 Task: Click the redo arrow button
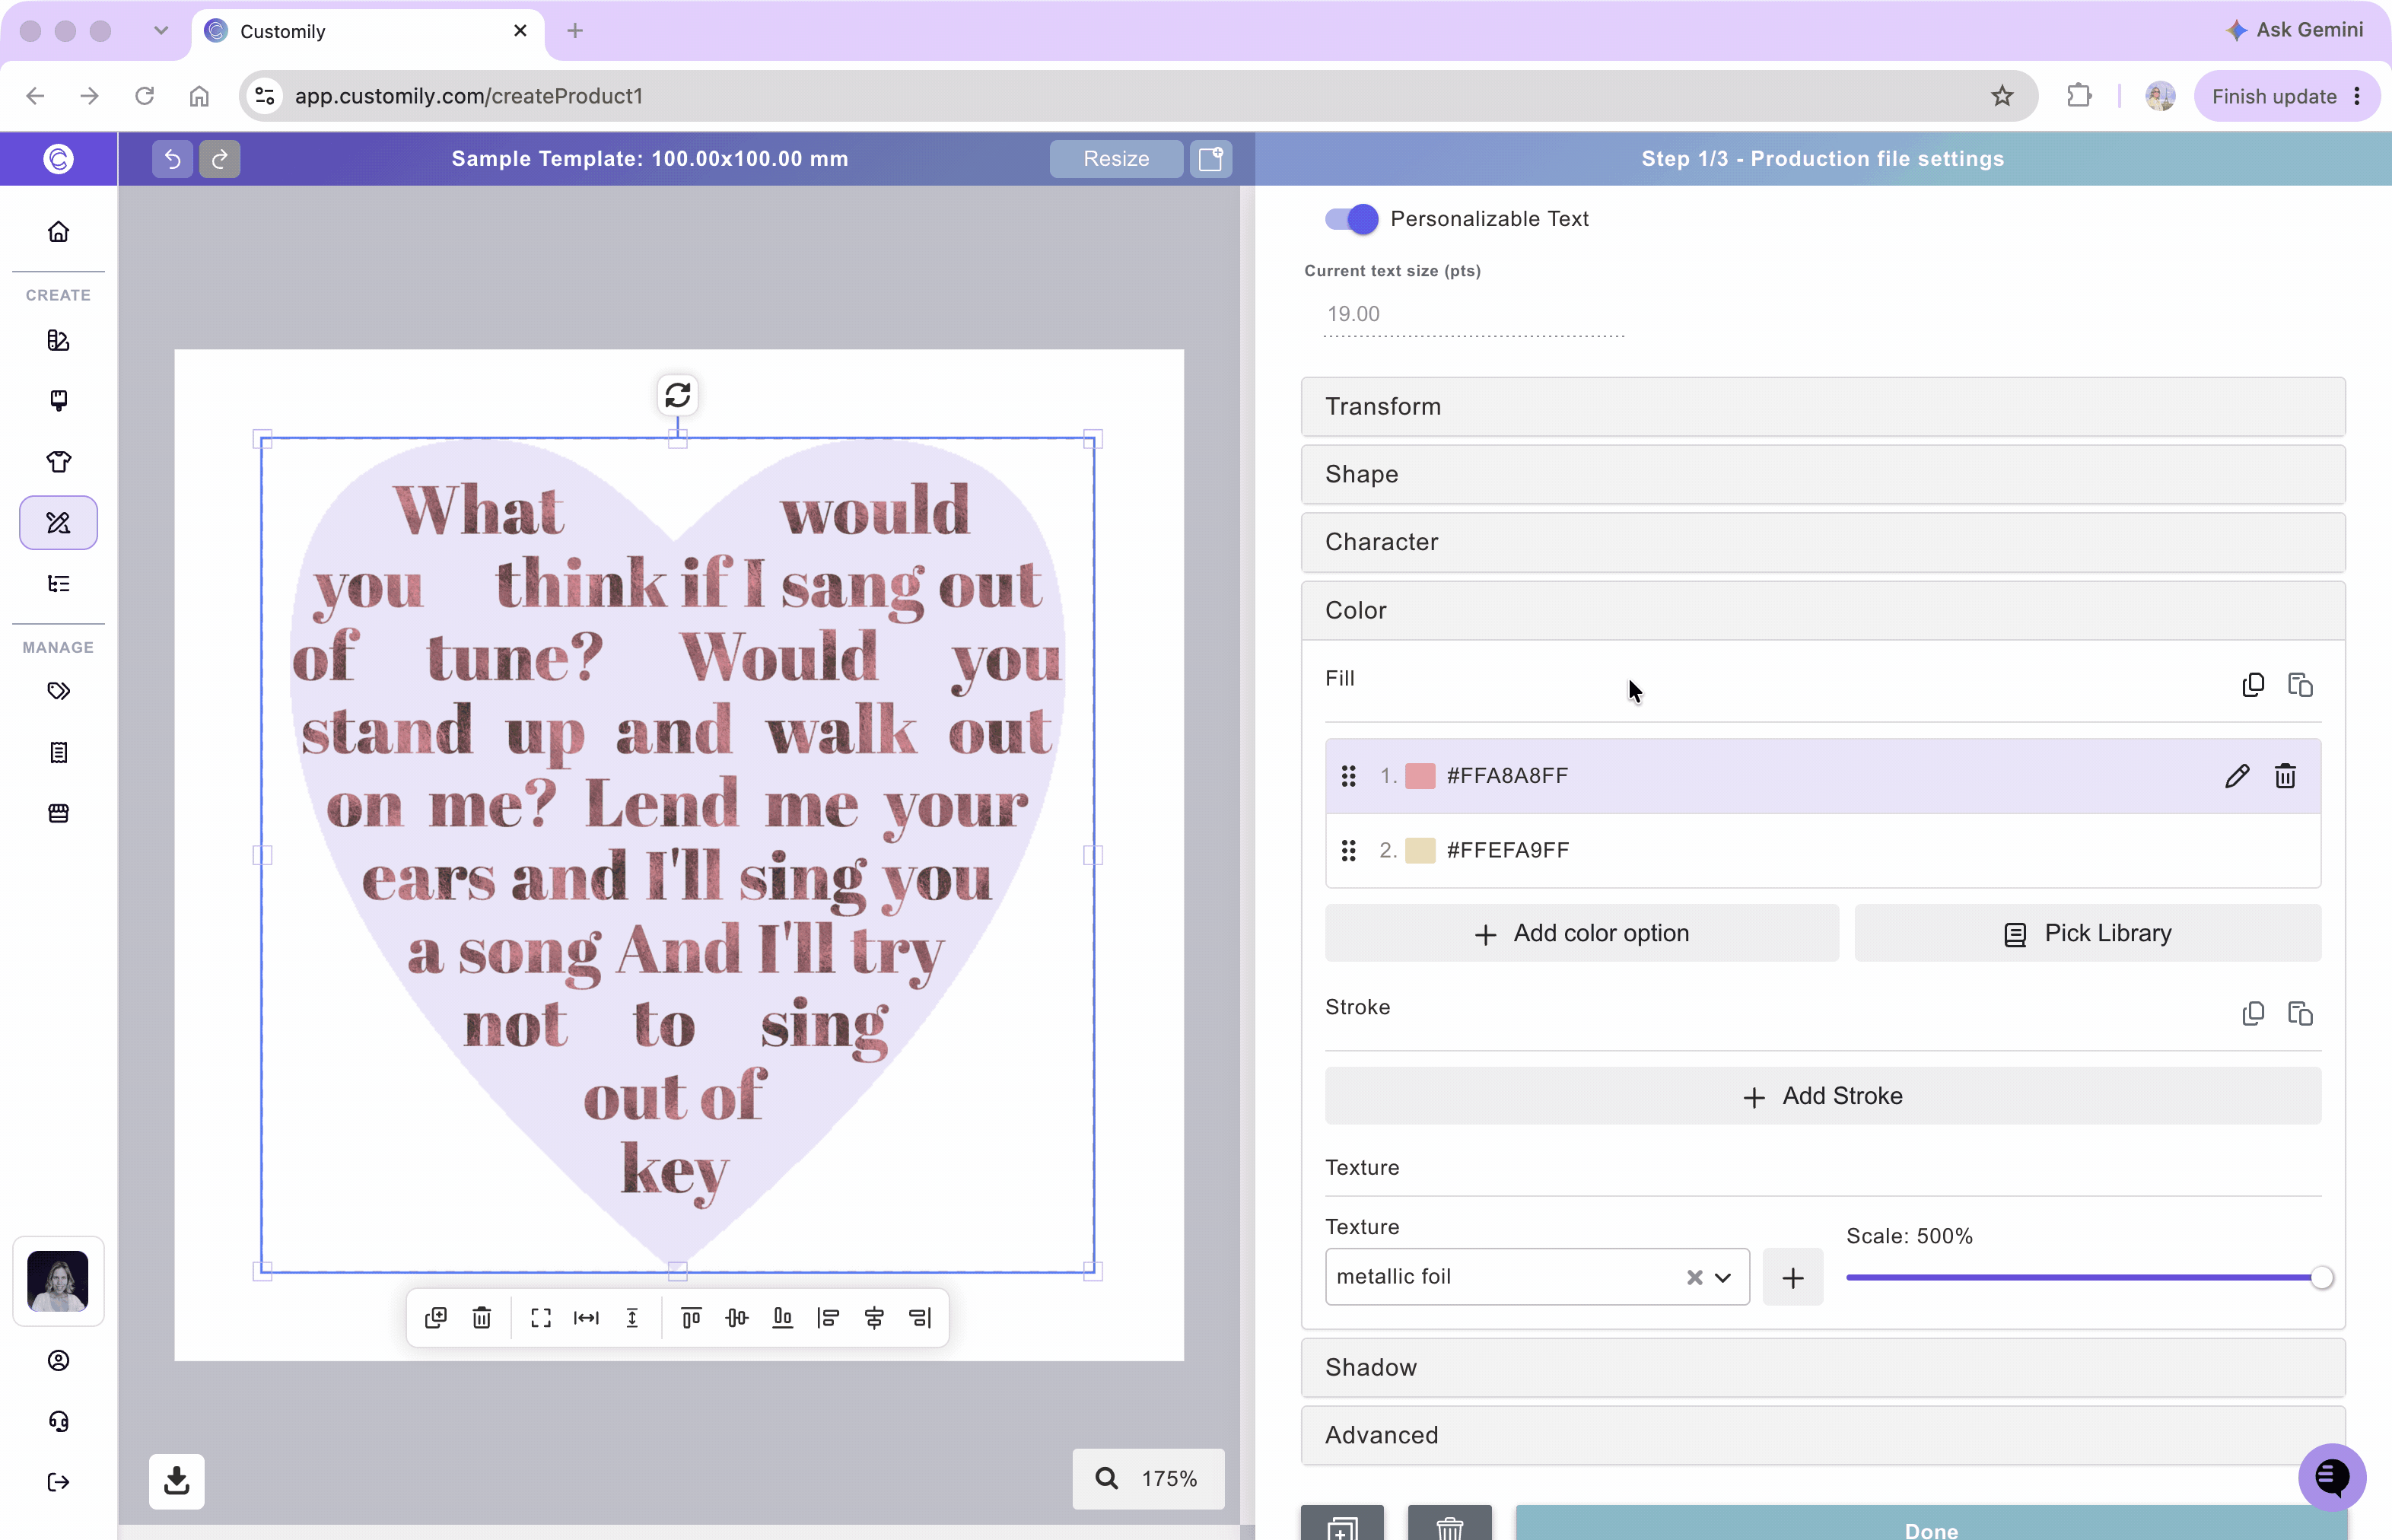click(219, 159)
